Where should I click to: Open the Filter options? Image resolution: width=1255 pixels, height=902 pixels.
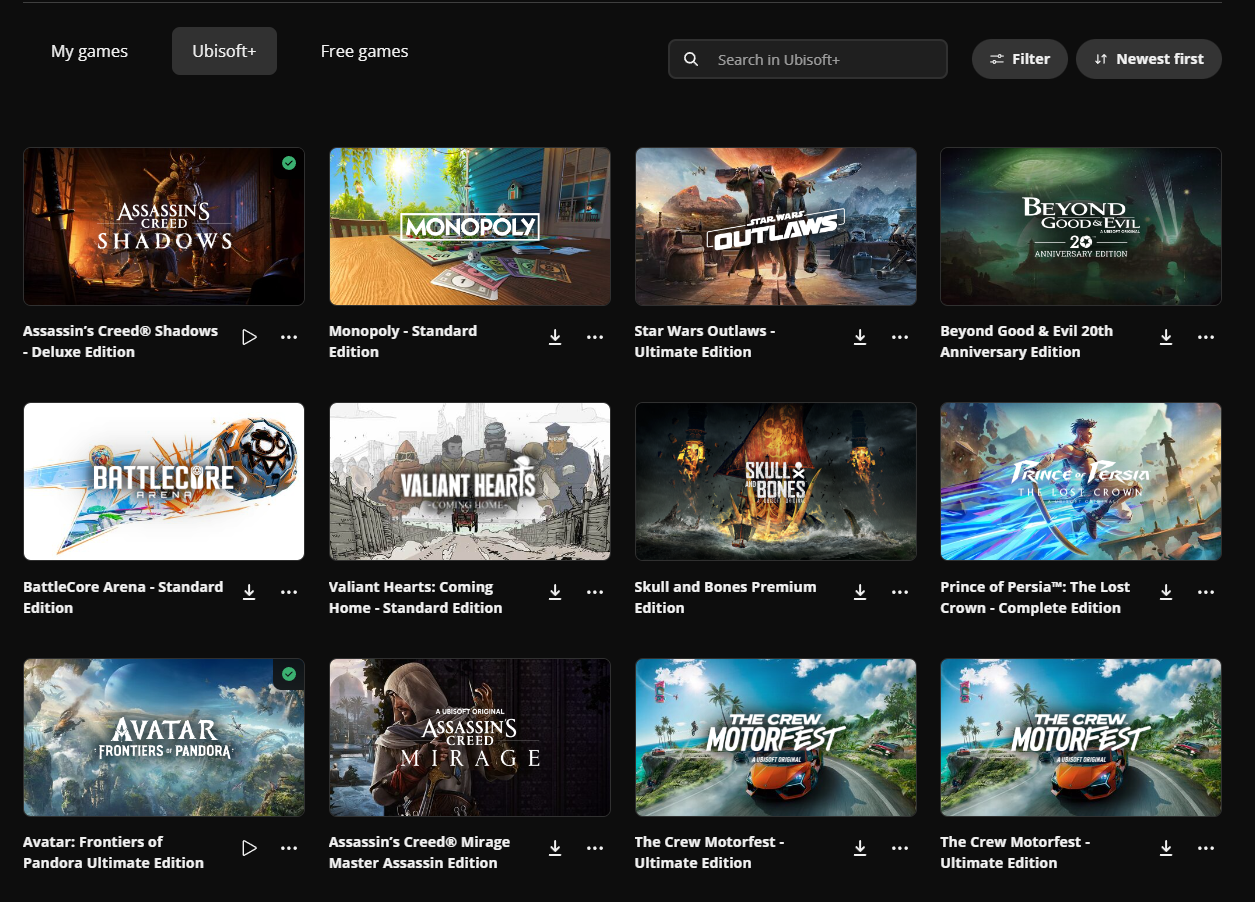pos(1020,59)
